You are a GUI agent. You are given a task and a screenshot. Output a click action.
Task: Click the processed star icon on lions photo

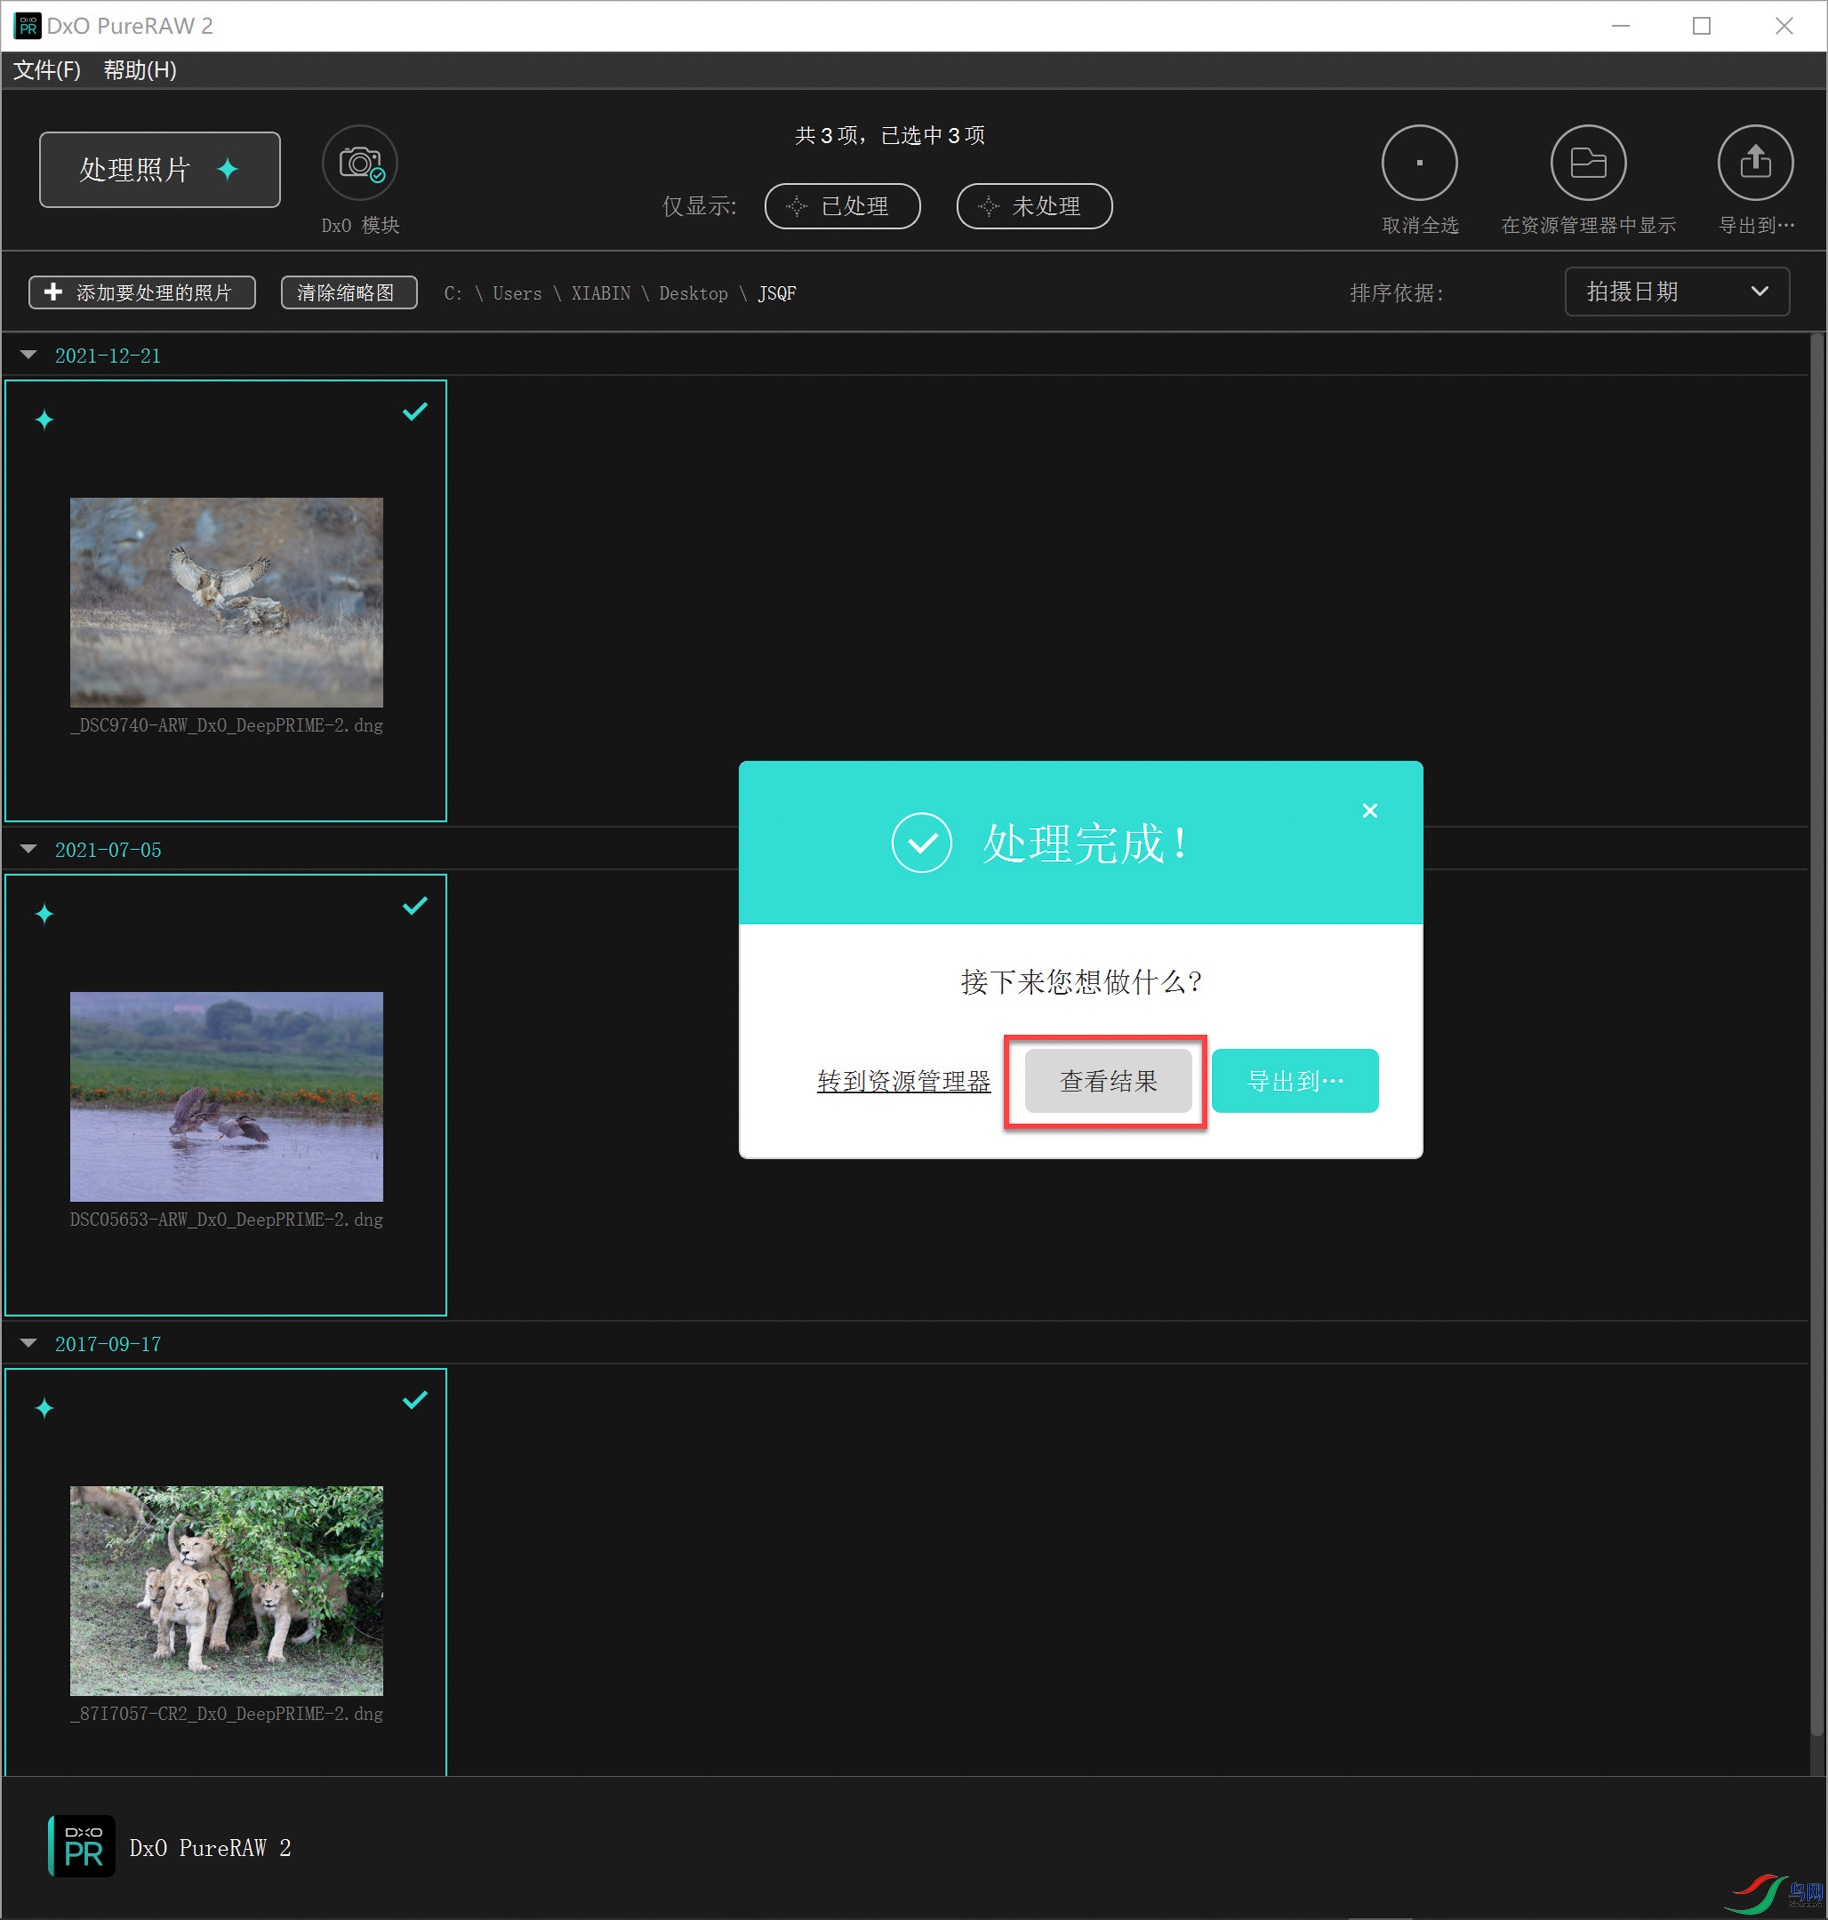45,1408
